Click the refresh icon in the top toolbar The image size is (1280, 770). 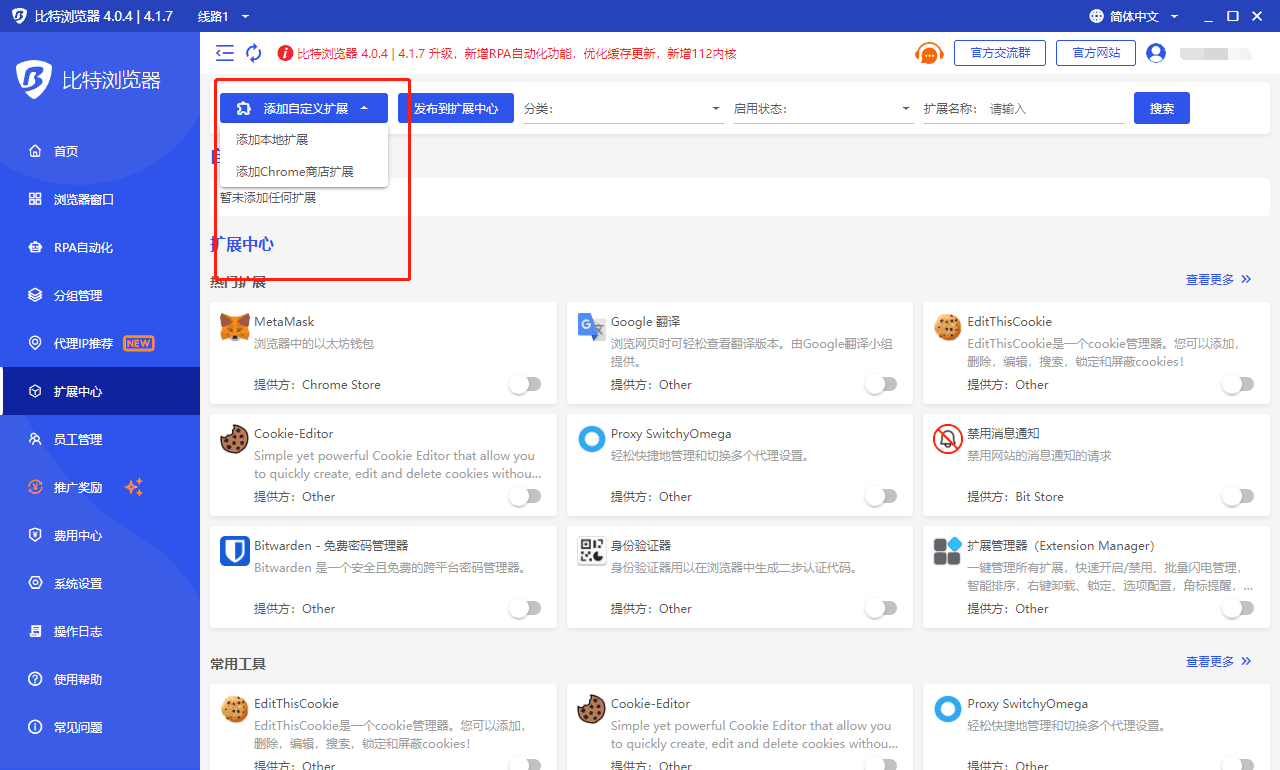point(253,53)
